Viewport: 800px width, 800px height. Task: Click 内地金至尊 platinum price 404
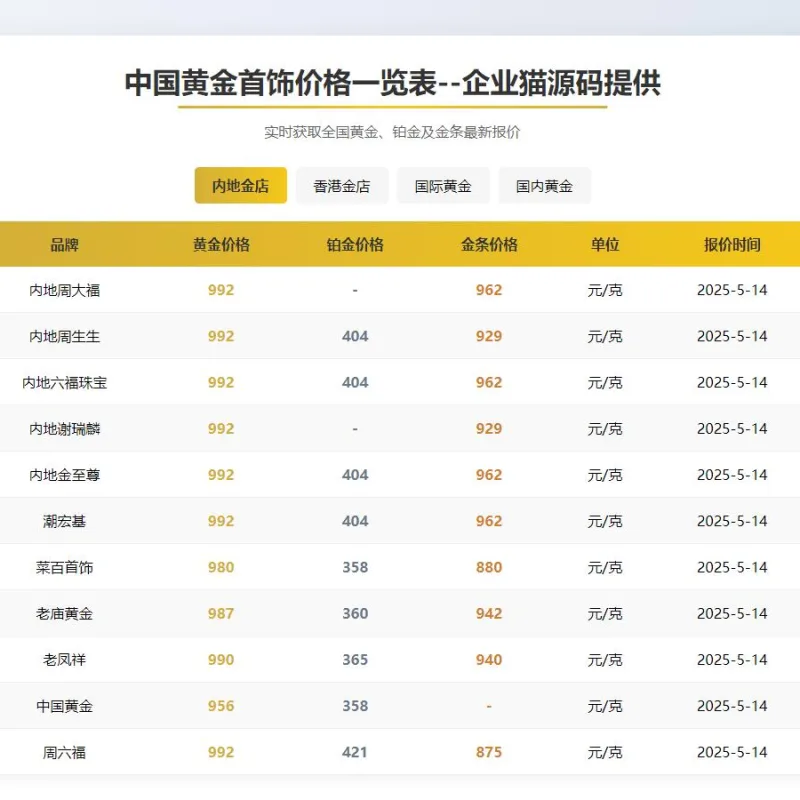coord(355,474)
